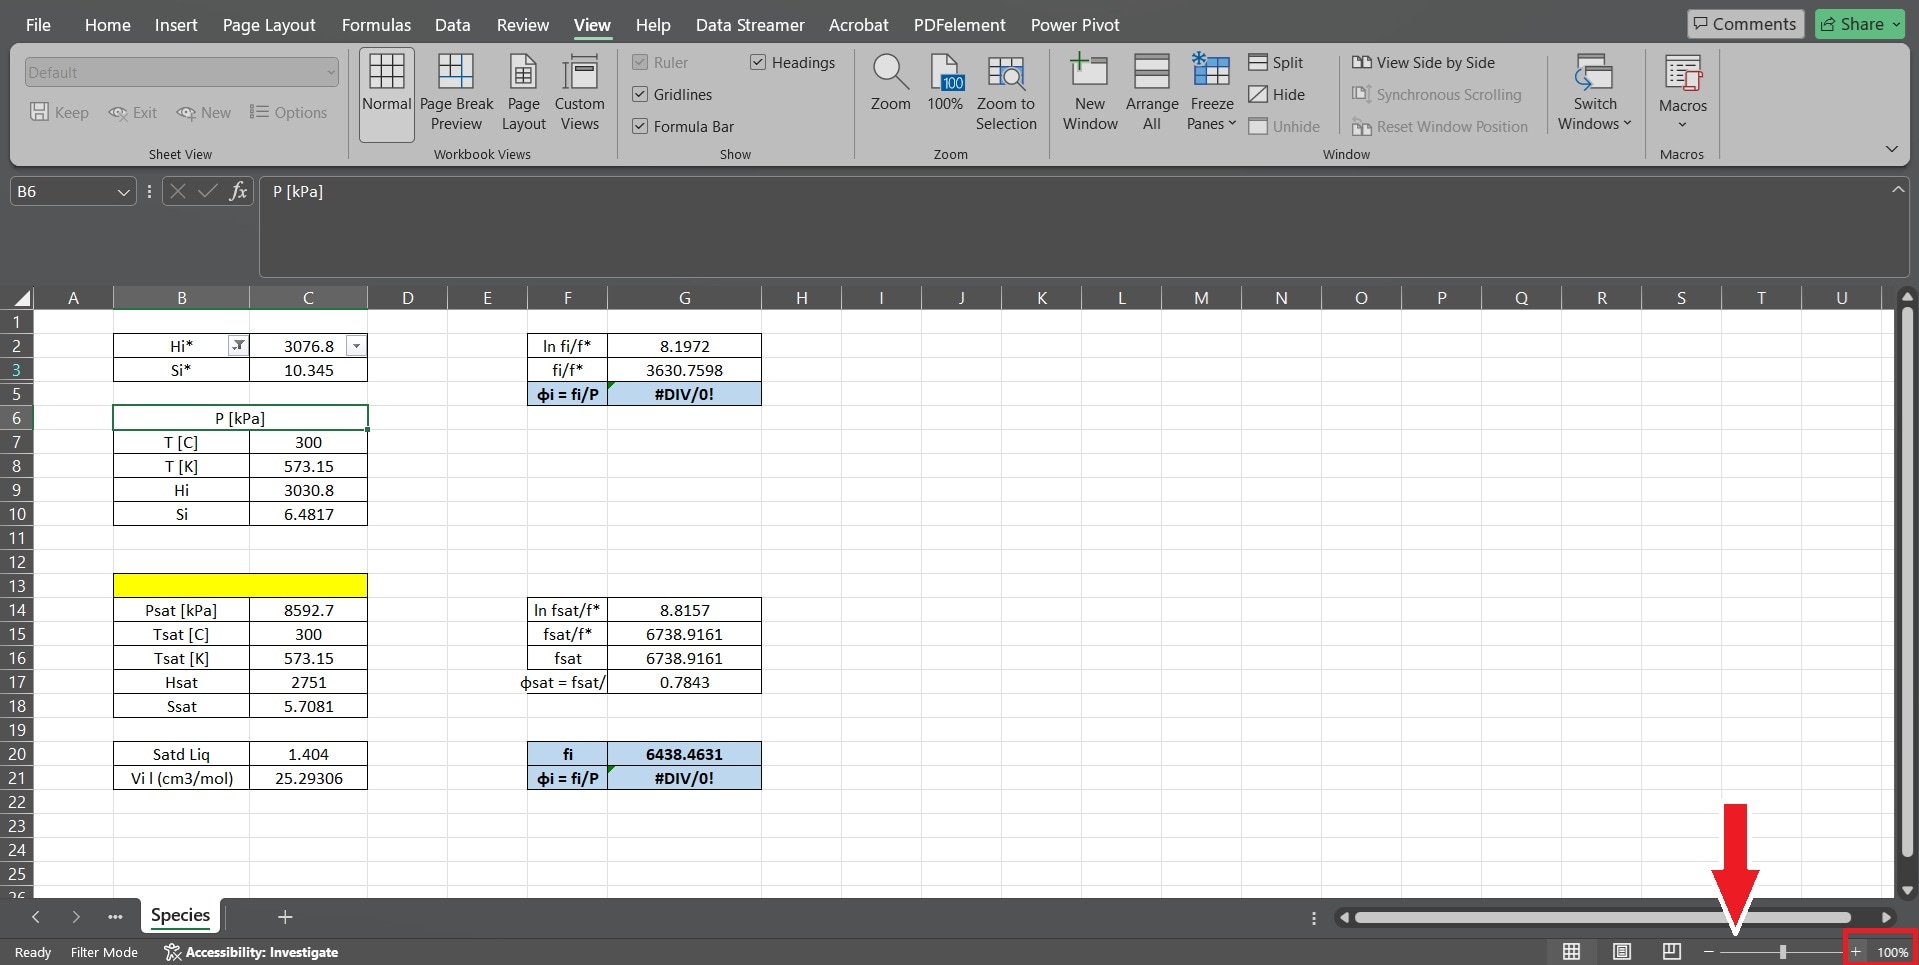Viewport: 1919px width, 965px height.
Task: Open the Help tab
Action: 653,25
